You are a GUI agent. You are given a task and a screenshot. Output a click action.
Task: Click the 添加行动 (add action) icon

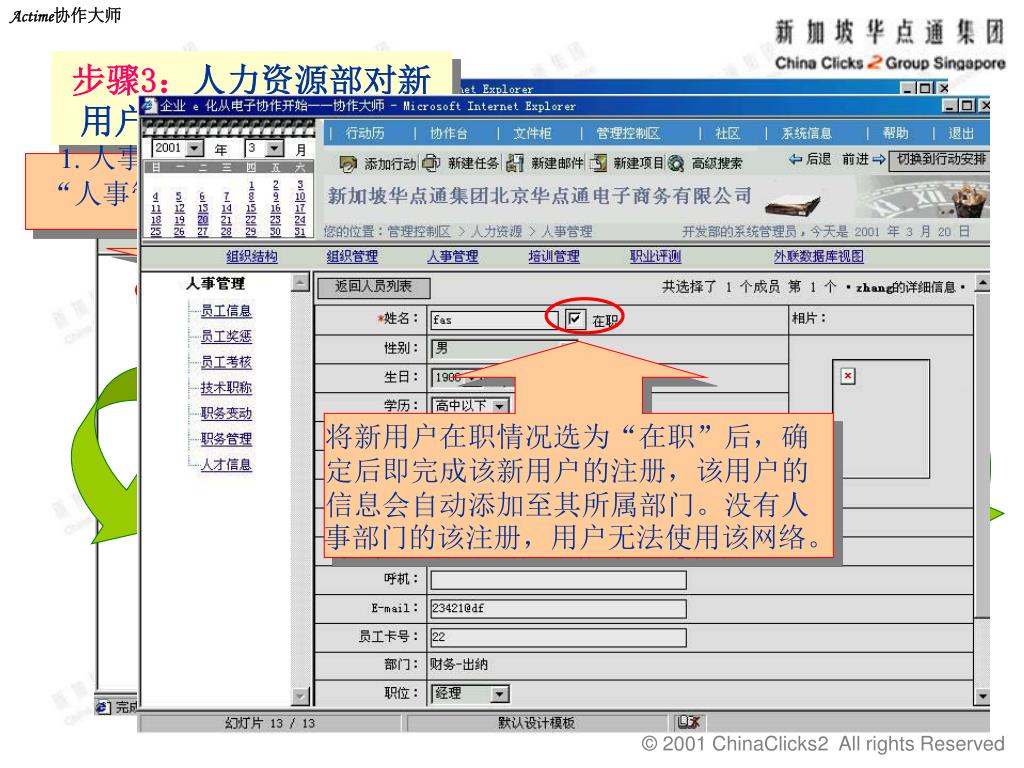349,164
